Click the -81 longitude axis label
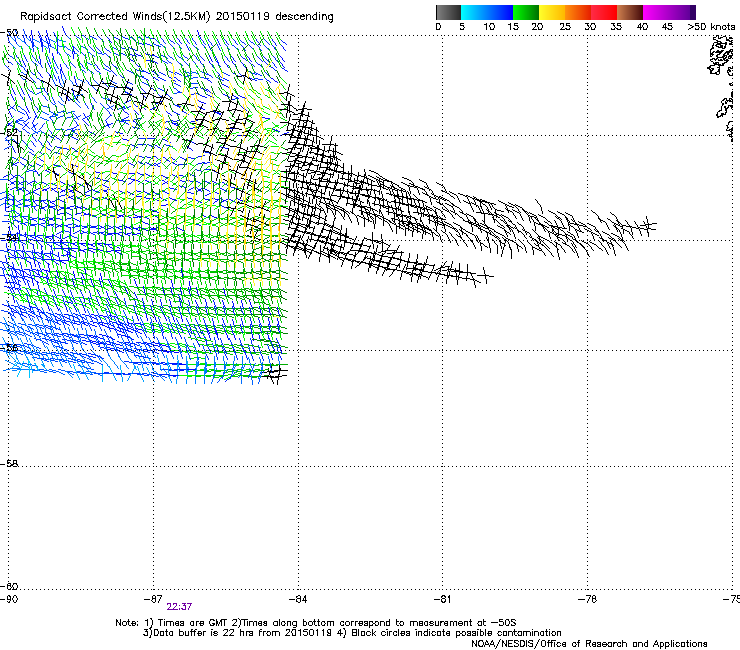 [442, 599]
